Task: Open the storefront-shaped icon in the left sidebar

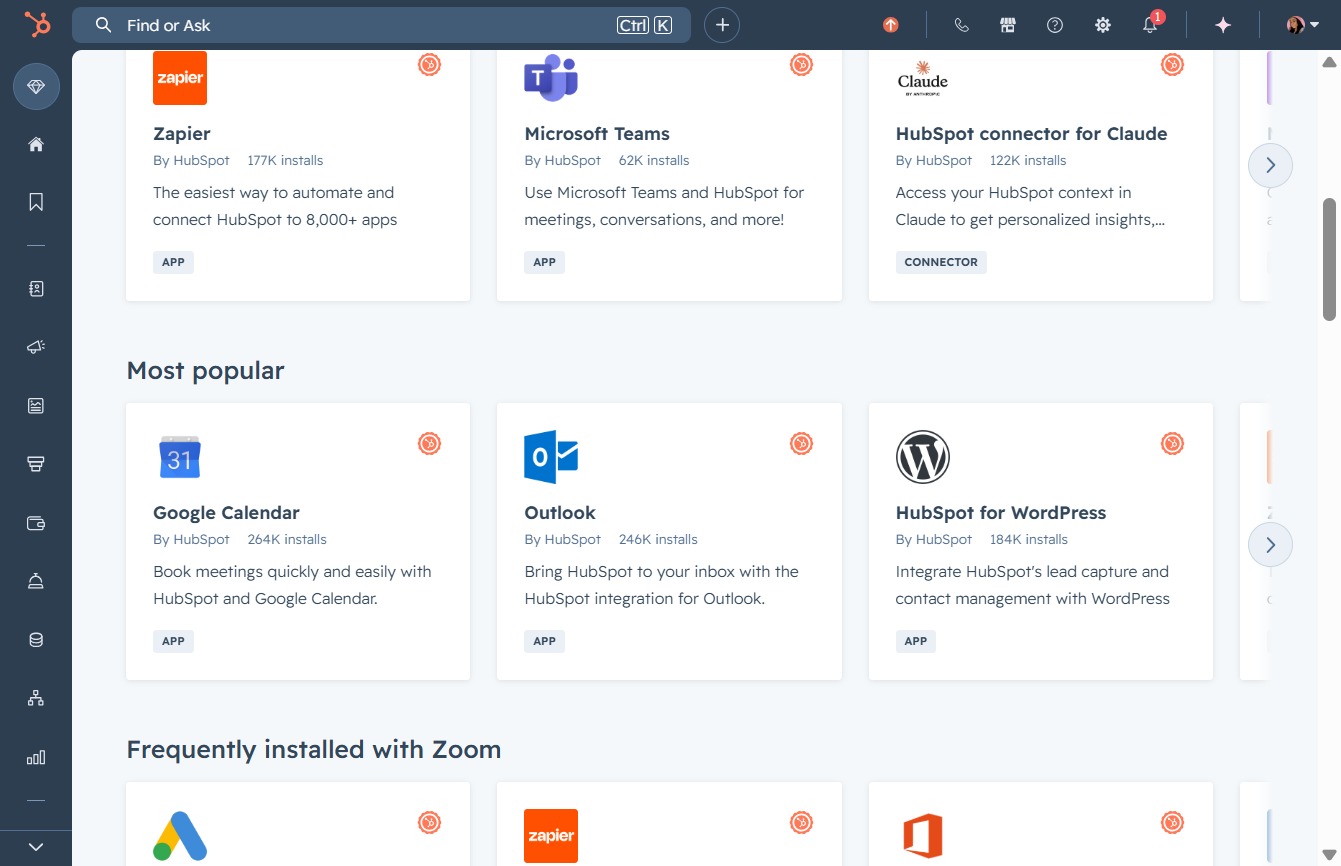Action: tap(36, 464)
